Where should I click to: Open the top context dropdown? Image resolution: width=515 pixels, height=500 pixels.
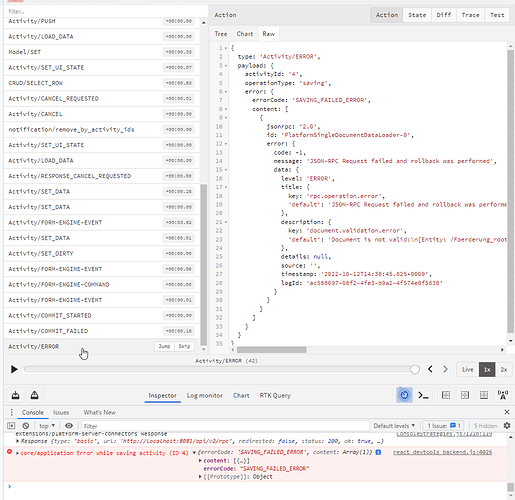[x=47, y=426]
